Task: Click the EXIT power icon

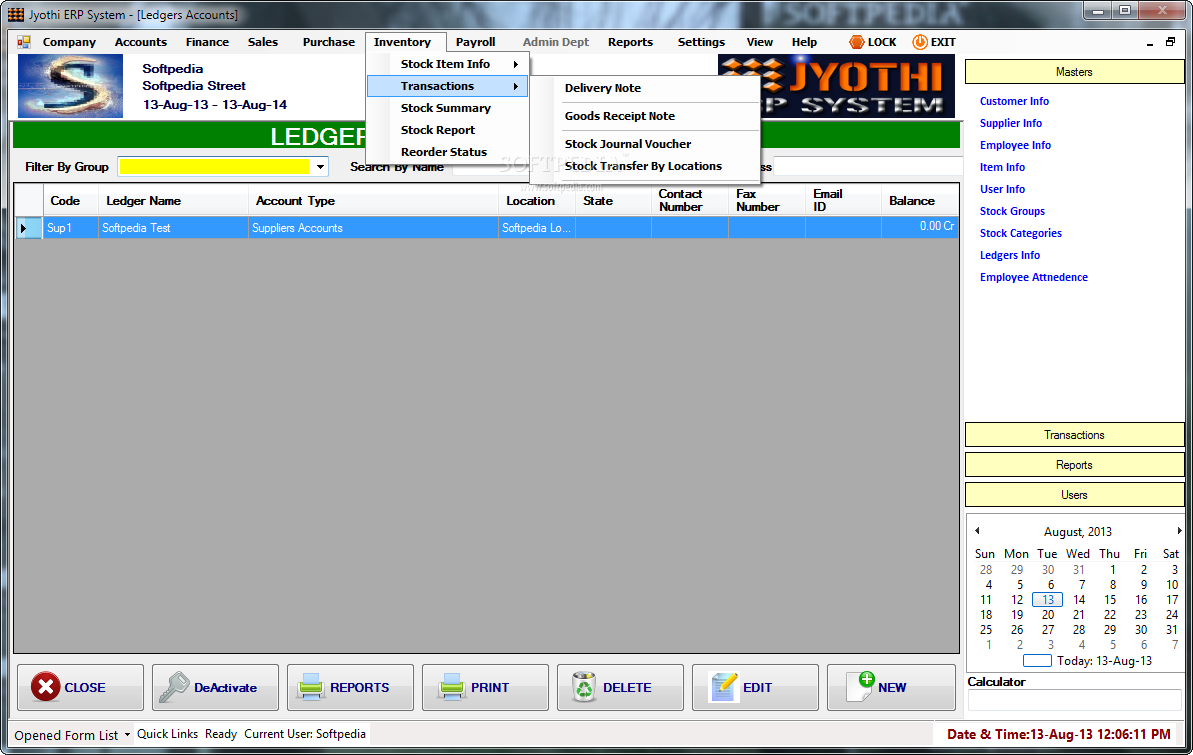Action: tap(920, 42)
